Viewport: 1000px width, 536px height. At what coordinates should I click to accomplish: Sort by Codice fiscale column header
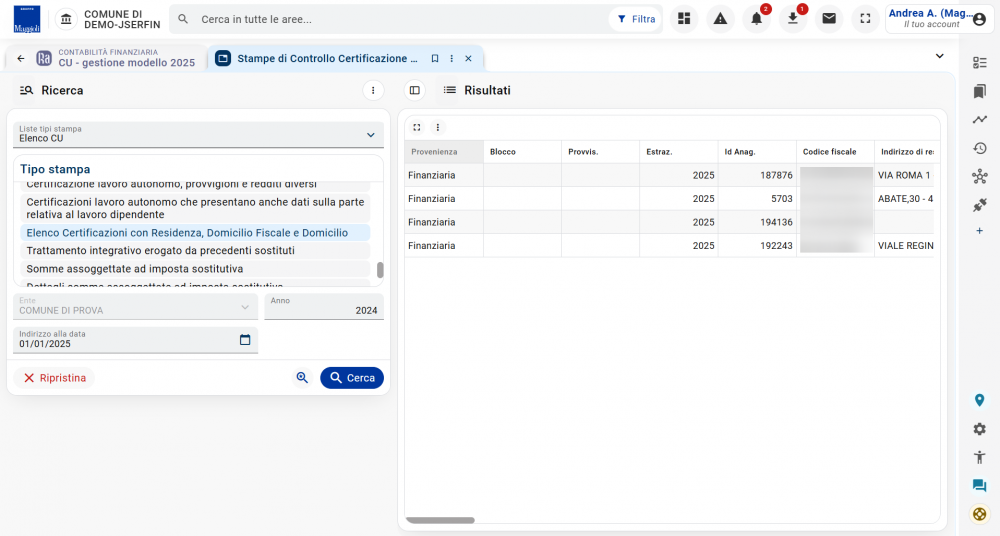[x=835, y=152]
